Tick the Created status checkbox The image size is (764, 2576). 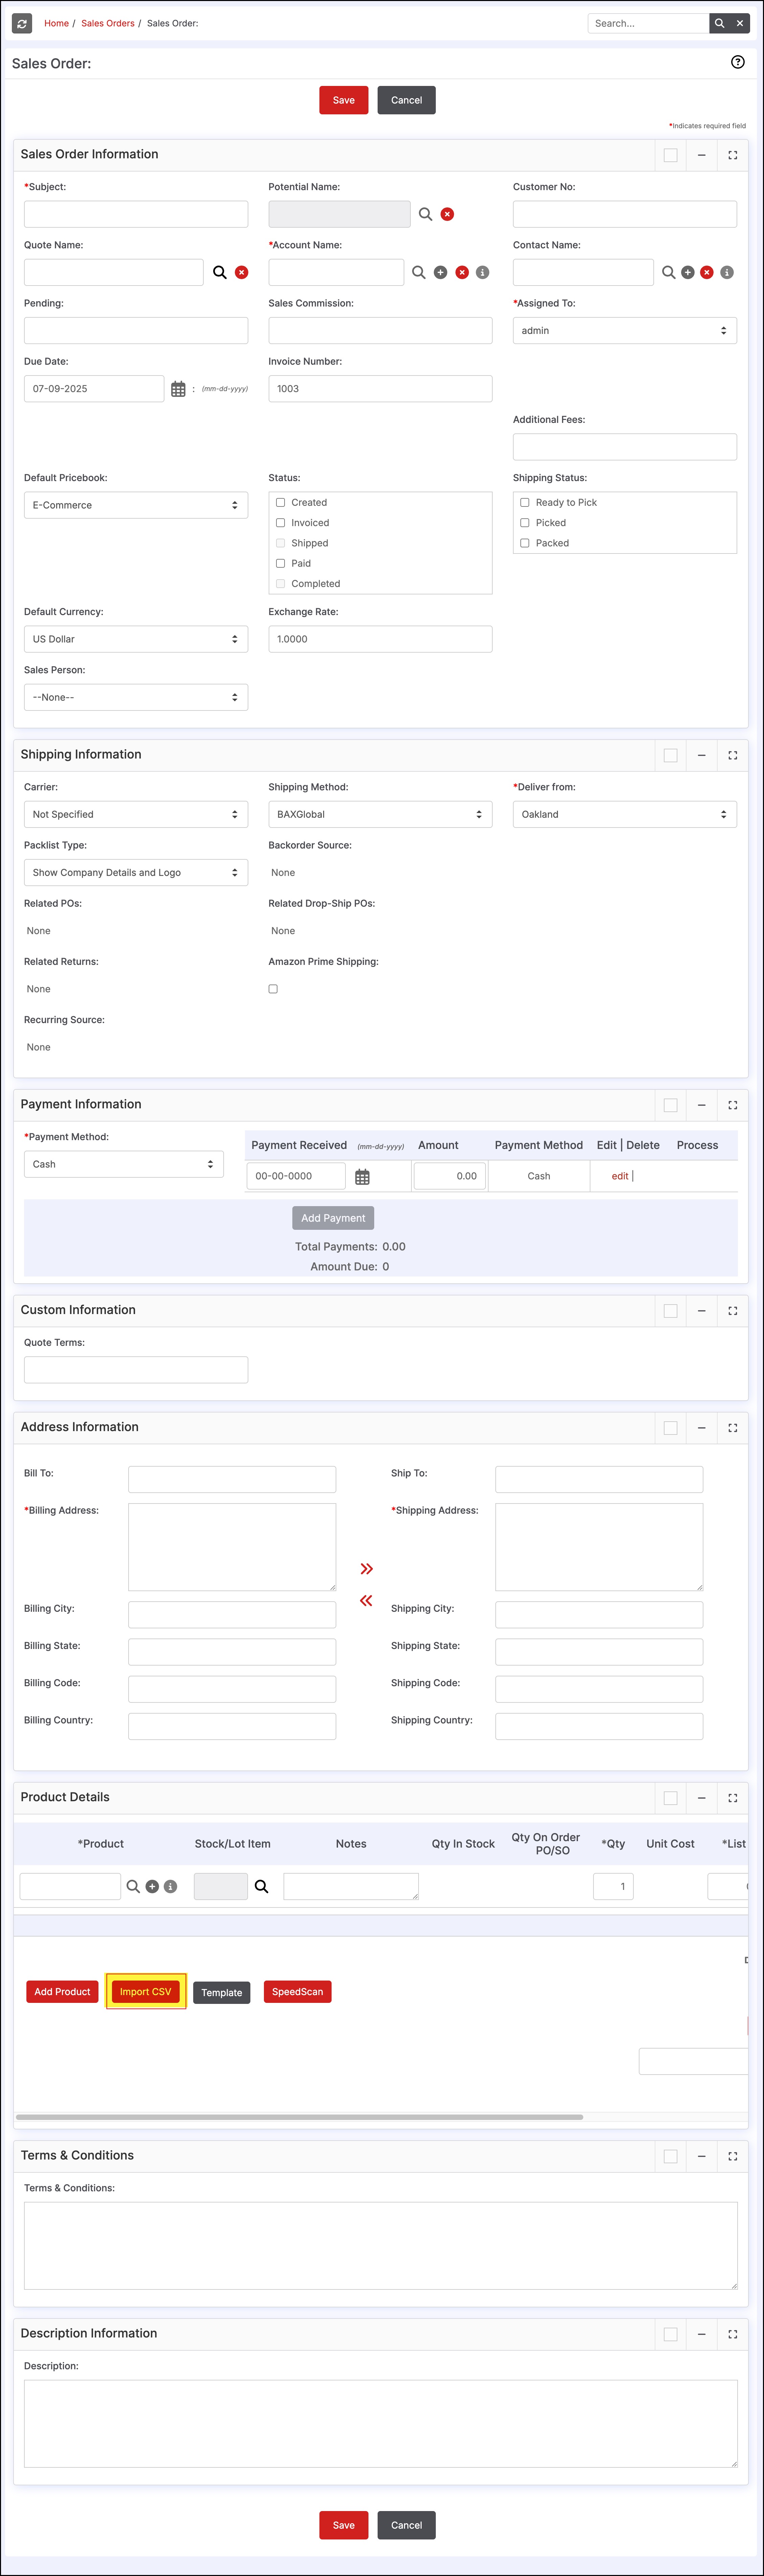[280, 503]
